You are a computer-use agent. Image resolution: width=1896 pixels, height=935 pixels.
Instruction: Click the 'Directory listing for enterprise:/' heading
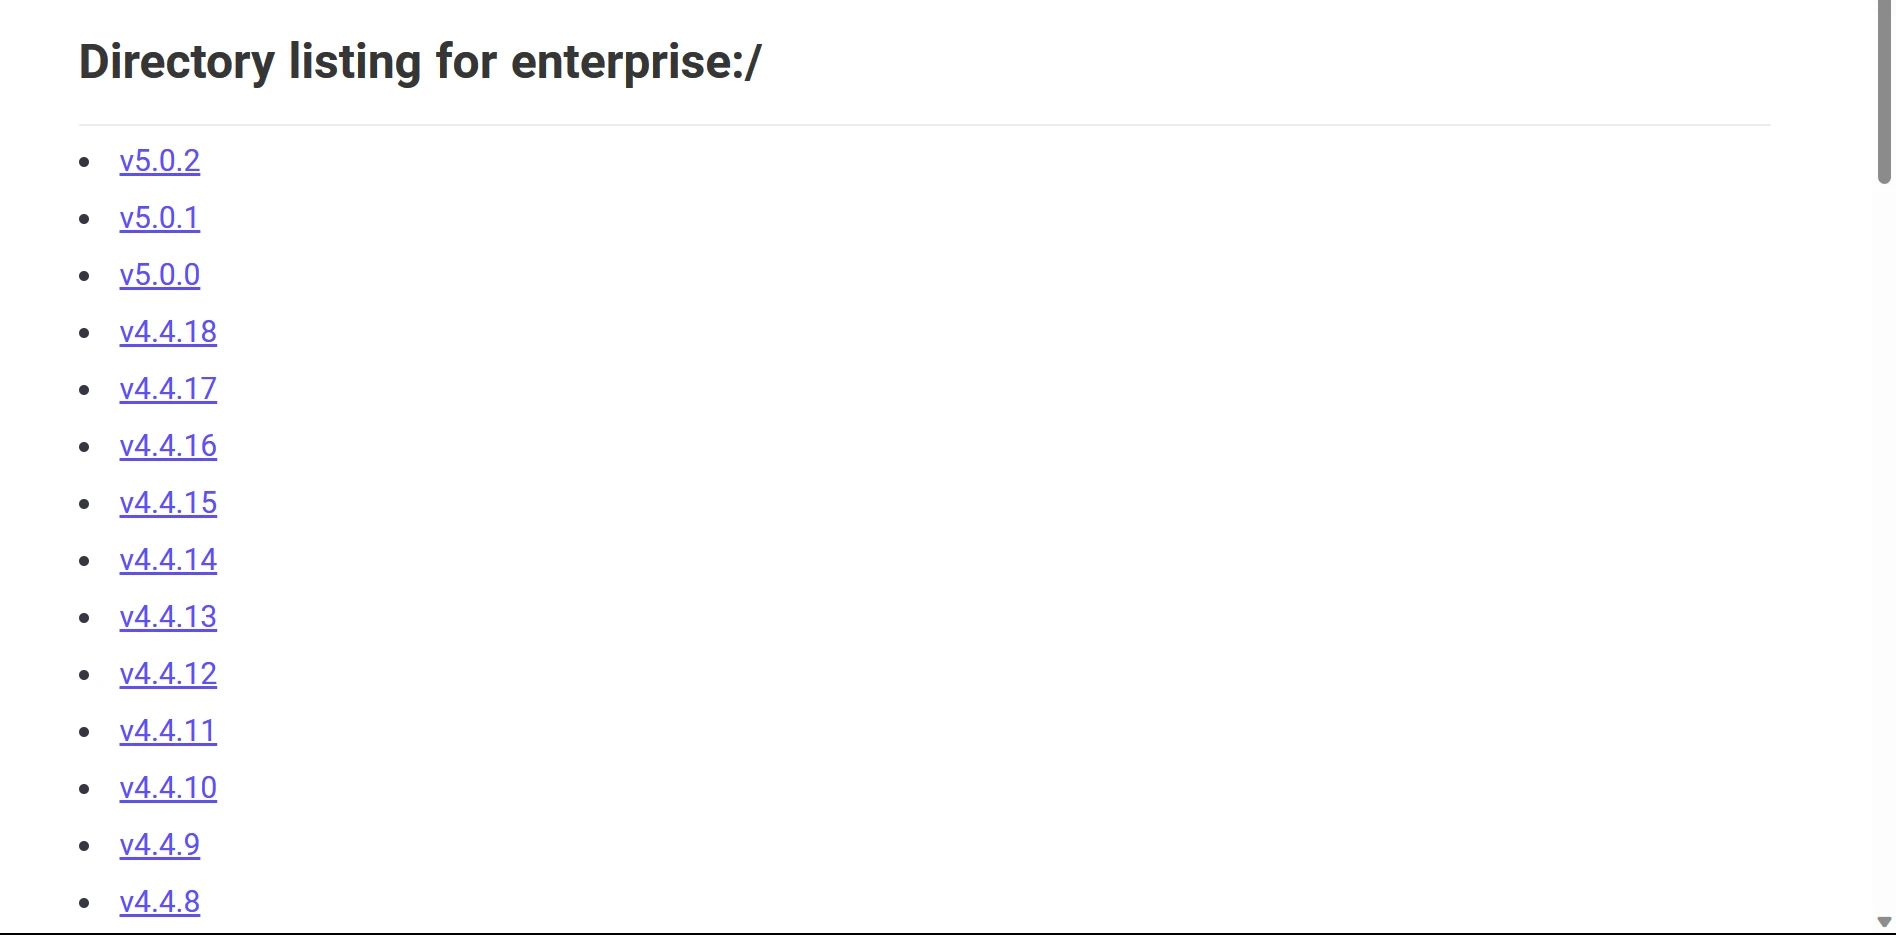coord(420,62)
